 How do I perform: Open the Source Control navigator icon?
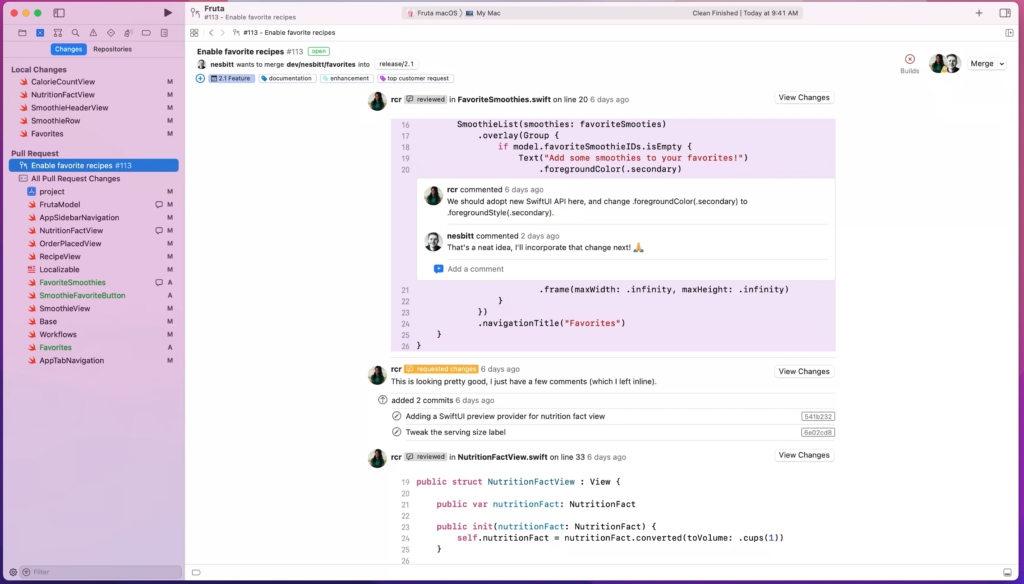tap(40, 33)
